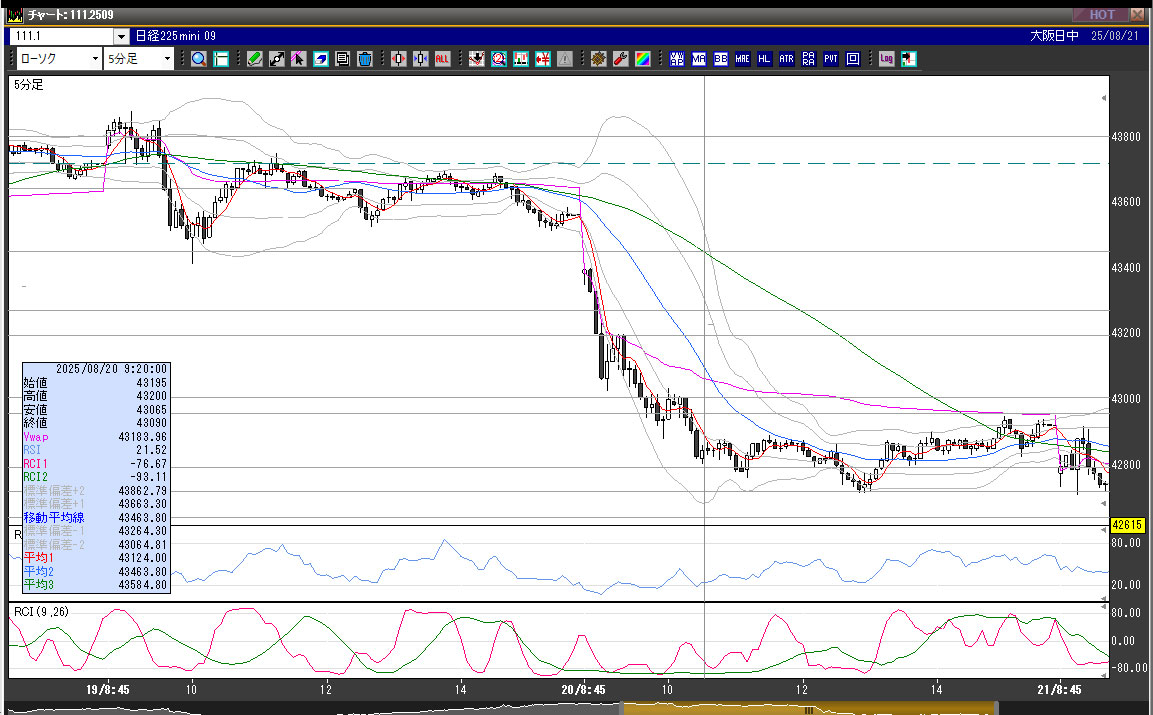Toggle the ATR indicator button
This screenshot has height=715, width=1153.
point(787,59)
